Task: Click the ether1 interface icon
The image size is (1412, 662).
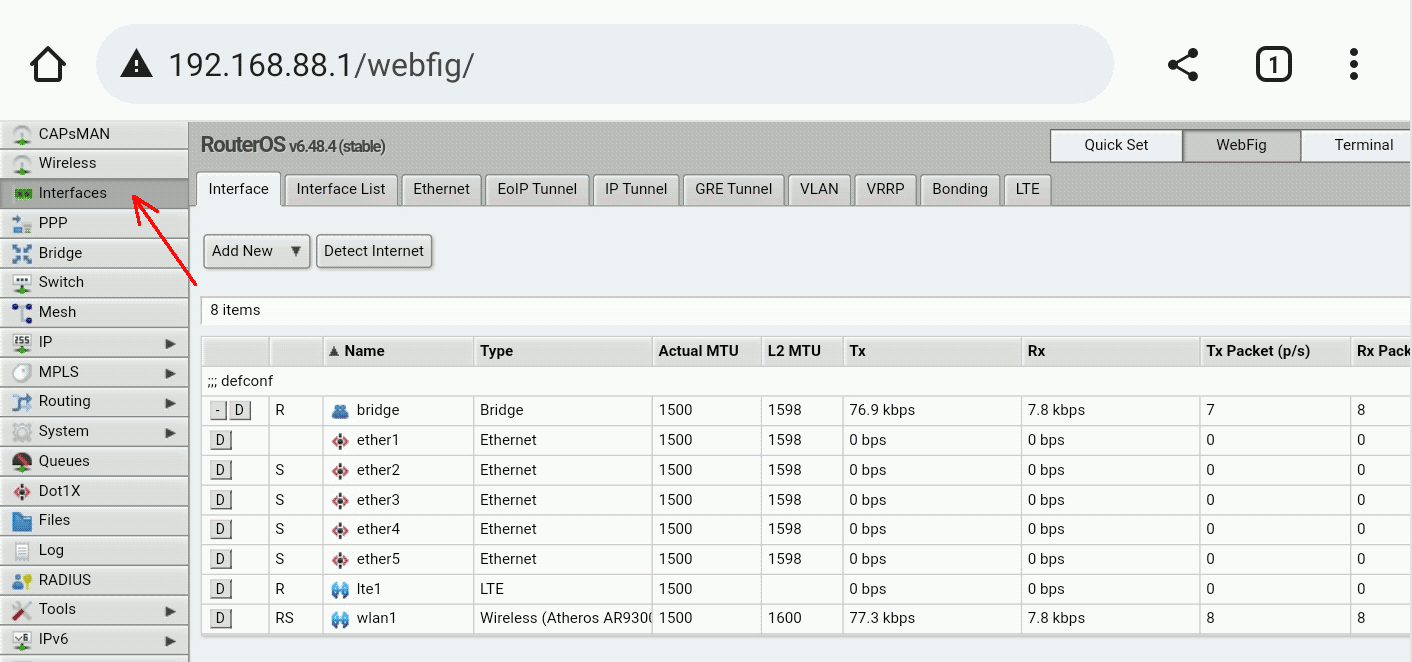Action: [x=340, y=440]
